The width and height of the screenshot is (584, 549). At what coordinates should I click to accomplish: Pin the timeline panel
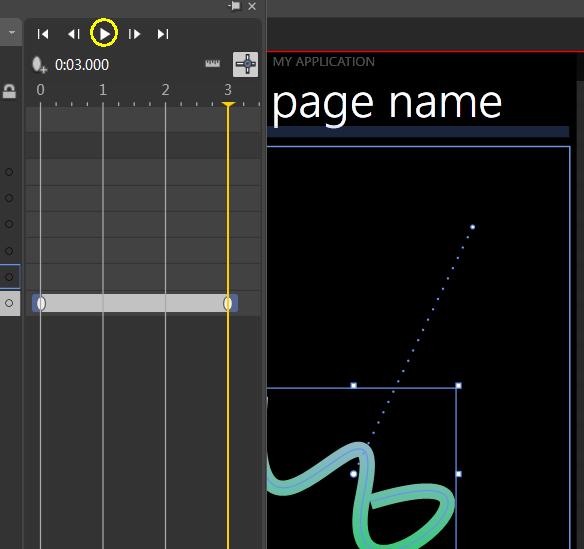point(235,6)
